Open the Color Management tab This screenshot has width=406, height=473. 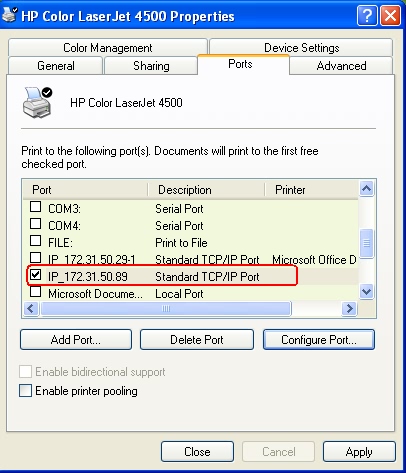pyautogui.click(x=108, y=48)
